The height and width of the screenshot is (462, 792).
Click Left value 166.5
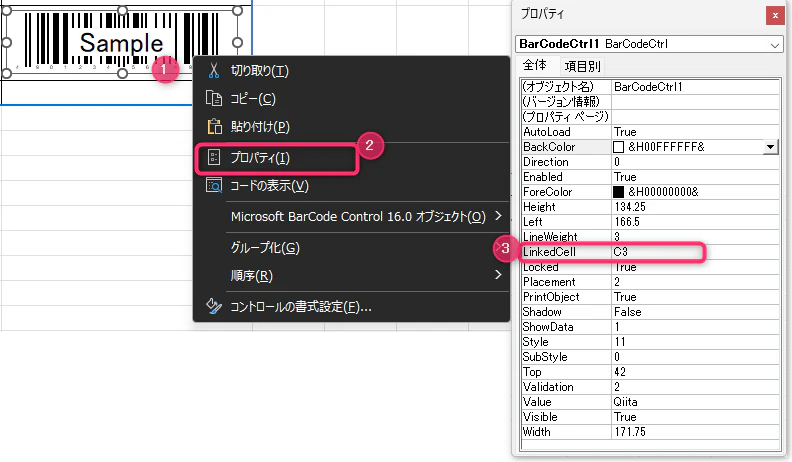pyautogui.click(x=627, y=222)
